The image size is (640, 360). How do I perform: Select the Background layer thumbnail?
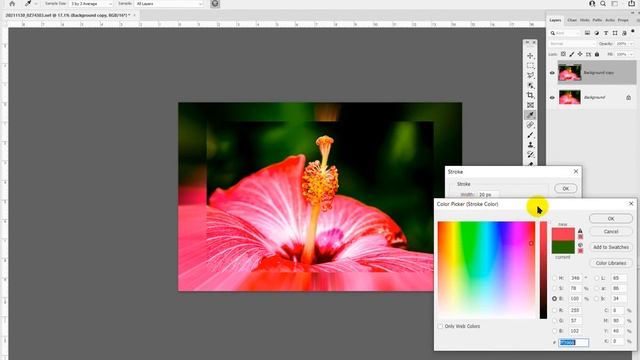tap(570, 97)
